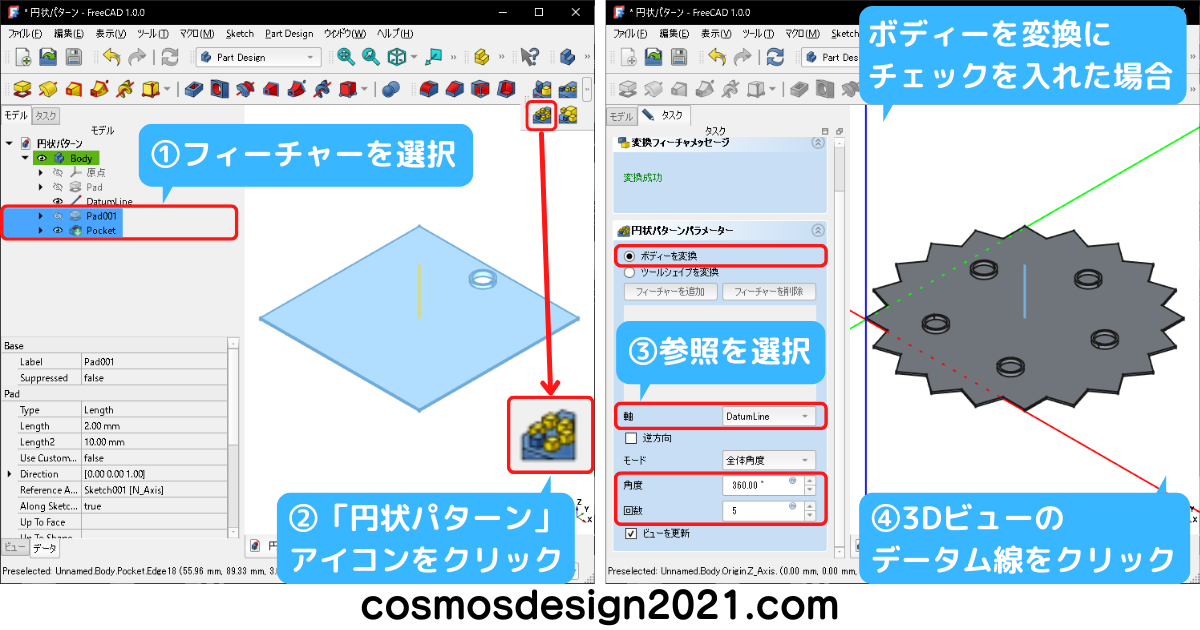This screenshot has height=630, width=1200.
Task: Switch to ビュー property tab
Action: click(x=13, y=547)
